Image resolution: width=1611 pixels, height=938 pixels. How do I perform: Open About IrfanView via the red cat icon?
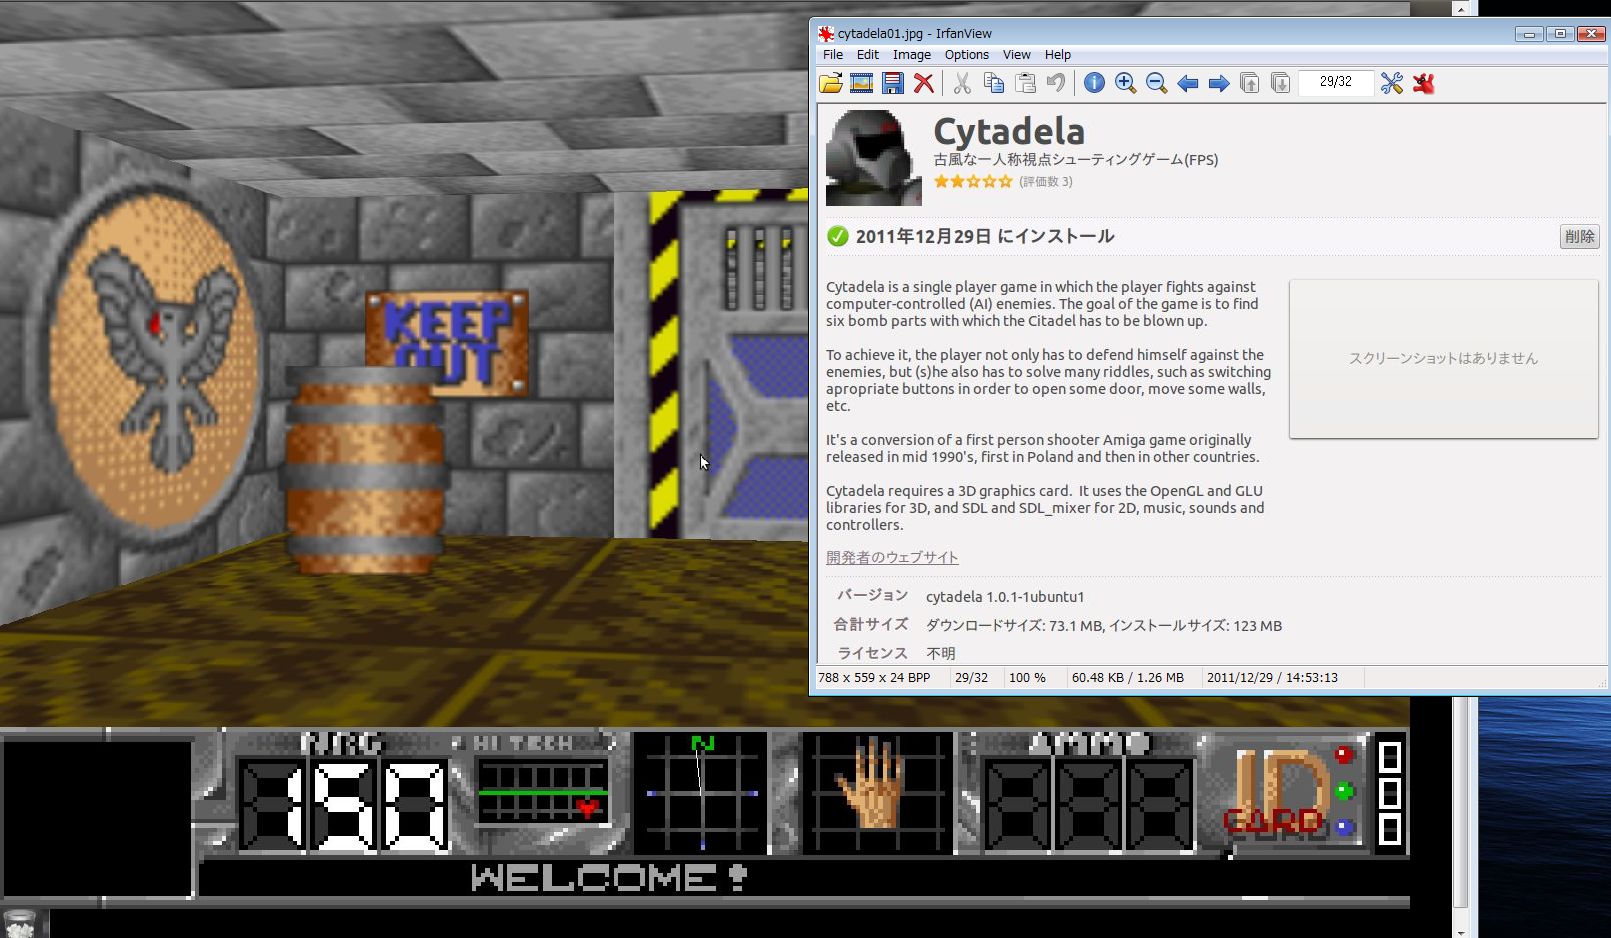1423,83
